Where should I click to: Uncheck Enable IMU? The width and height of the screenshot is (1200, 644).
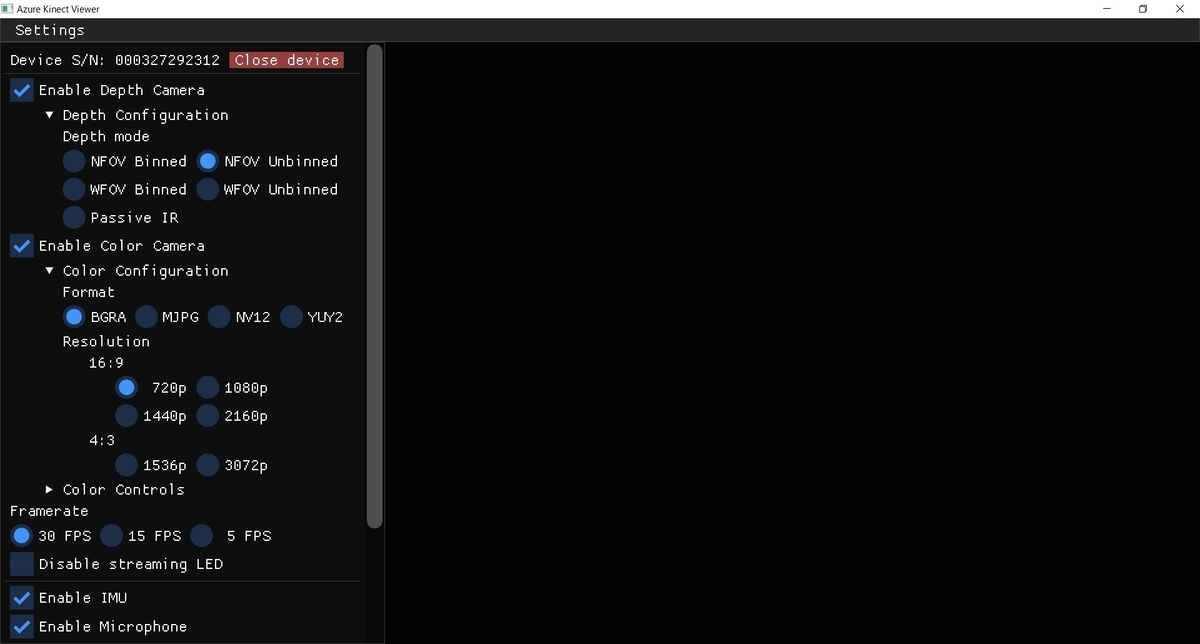[22, 598]
